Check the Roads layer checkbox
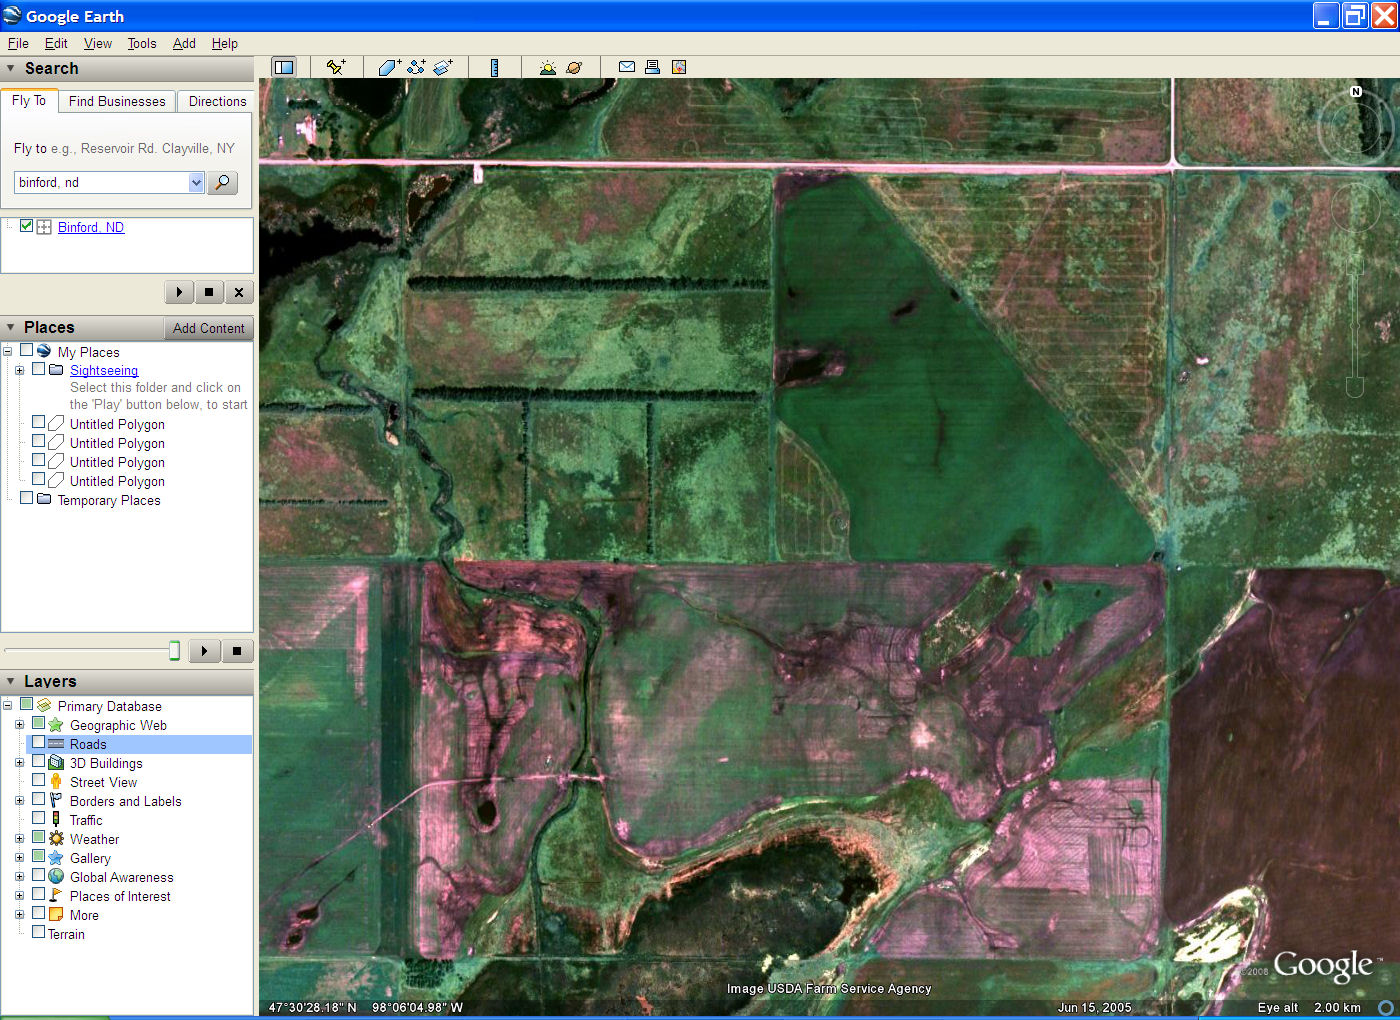Viewport: 1400px width, 1020px height. pos(39,743)
